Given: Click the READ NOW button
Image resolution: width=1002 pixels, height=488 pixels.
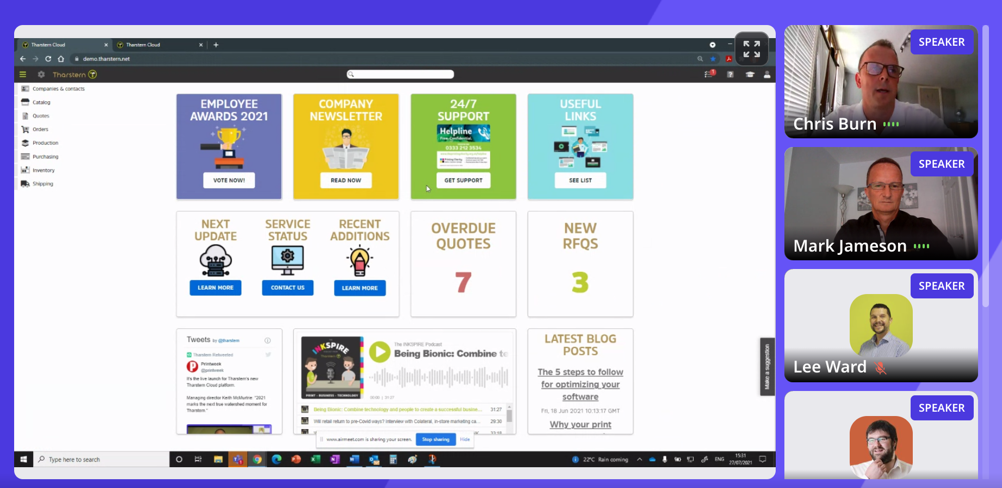Looking at the screenshot, I should (346, 180).
